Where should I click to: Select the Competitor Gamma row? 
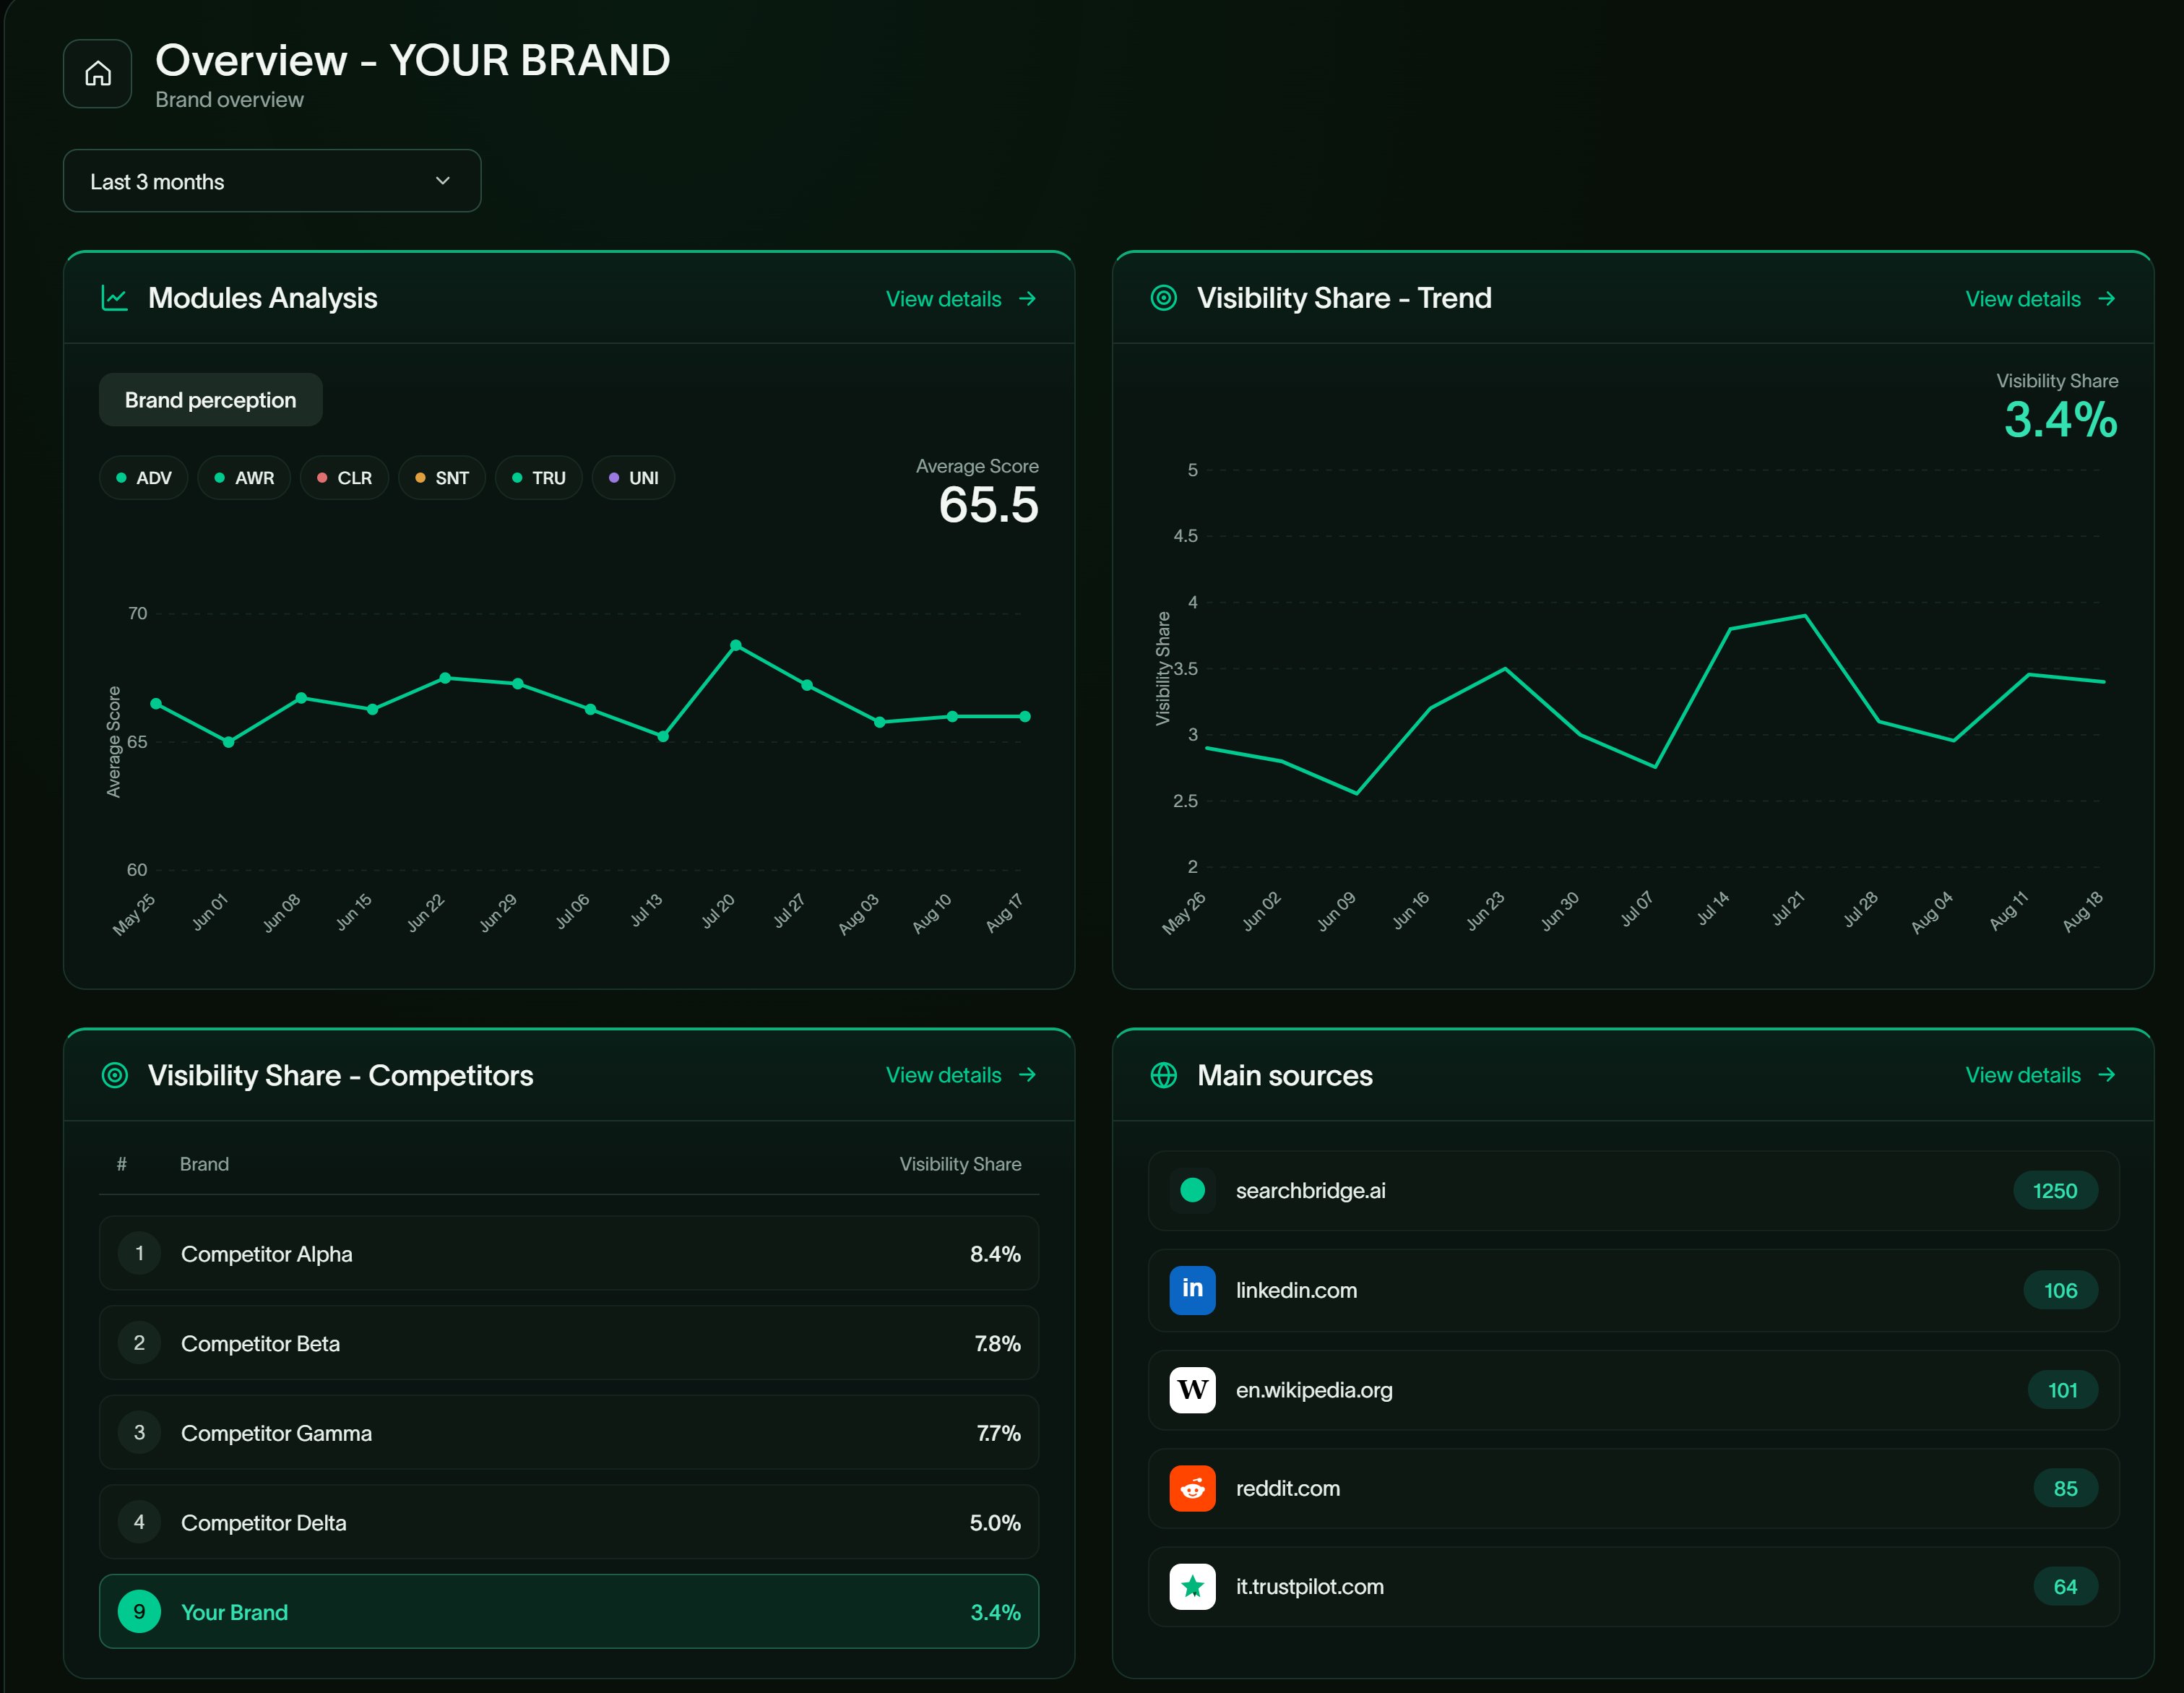tap(569, 1432)
